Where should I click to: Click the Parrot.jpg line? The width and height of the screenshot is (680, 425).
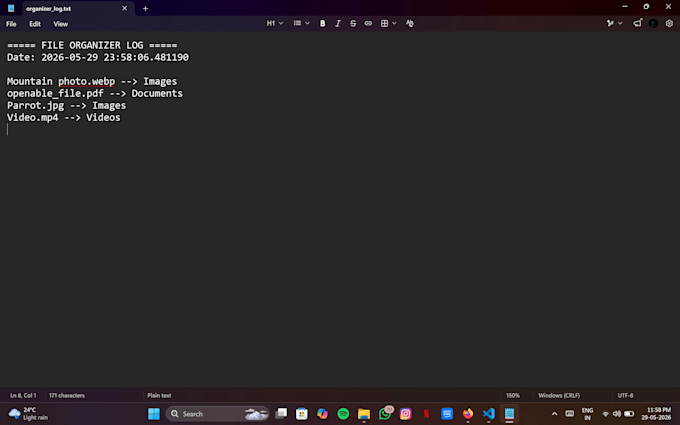point(66,106)
